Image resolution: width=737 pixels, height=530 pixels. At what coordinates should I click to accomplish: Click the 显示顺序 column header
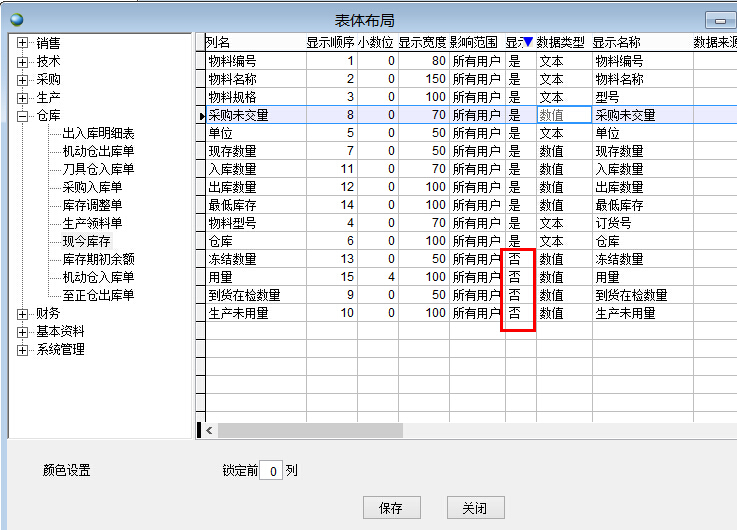tap(330, 43)
